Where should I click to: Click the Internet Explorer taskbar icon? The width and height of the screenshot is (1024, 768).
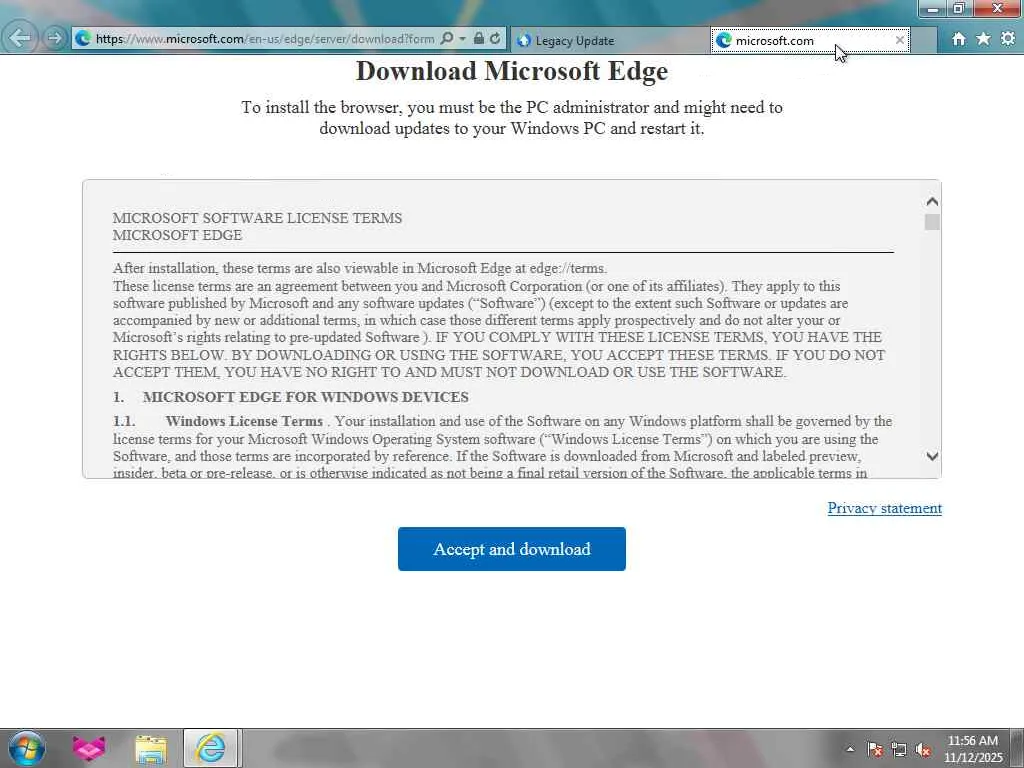pos(210,748)
